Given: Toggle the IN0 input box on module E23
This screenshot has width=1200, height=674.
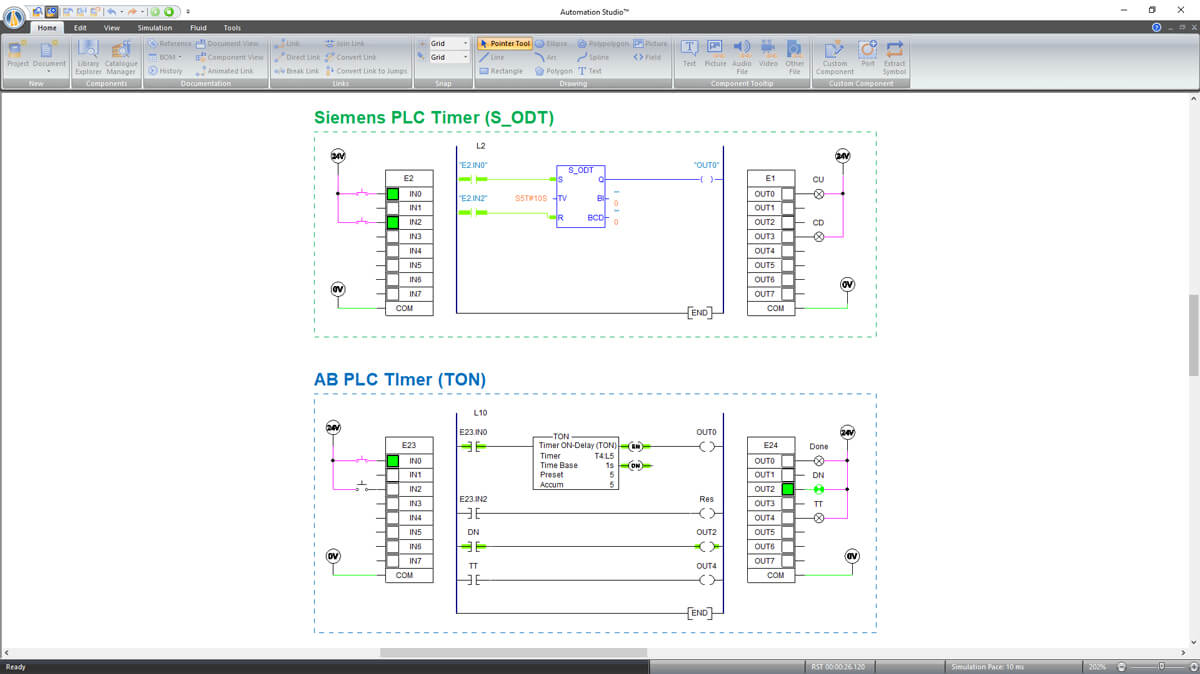Looking at the screenshot, I should (392, 461).
